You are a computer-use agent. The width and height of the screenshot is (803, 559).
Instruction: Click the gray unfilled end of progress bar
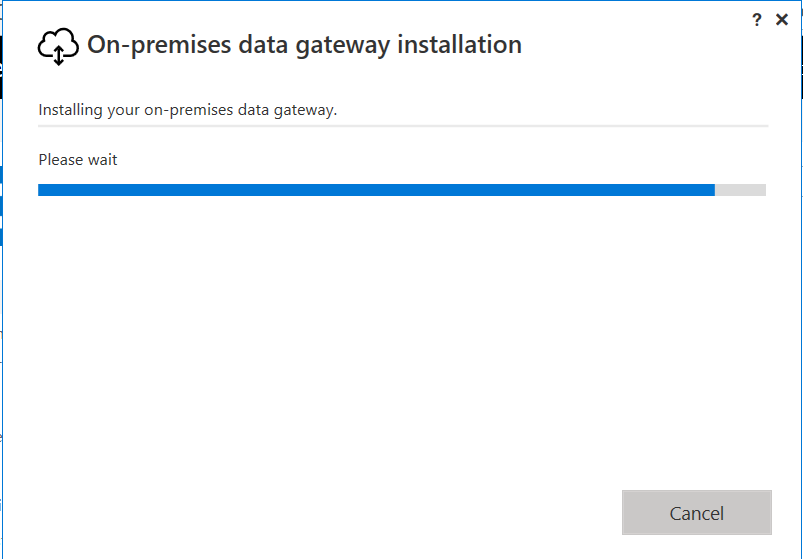coord(741,190)
